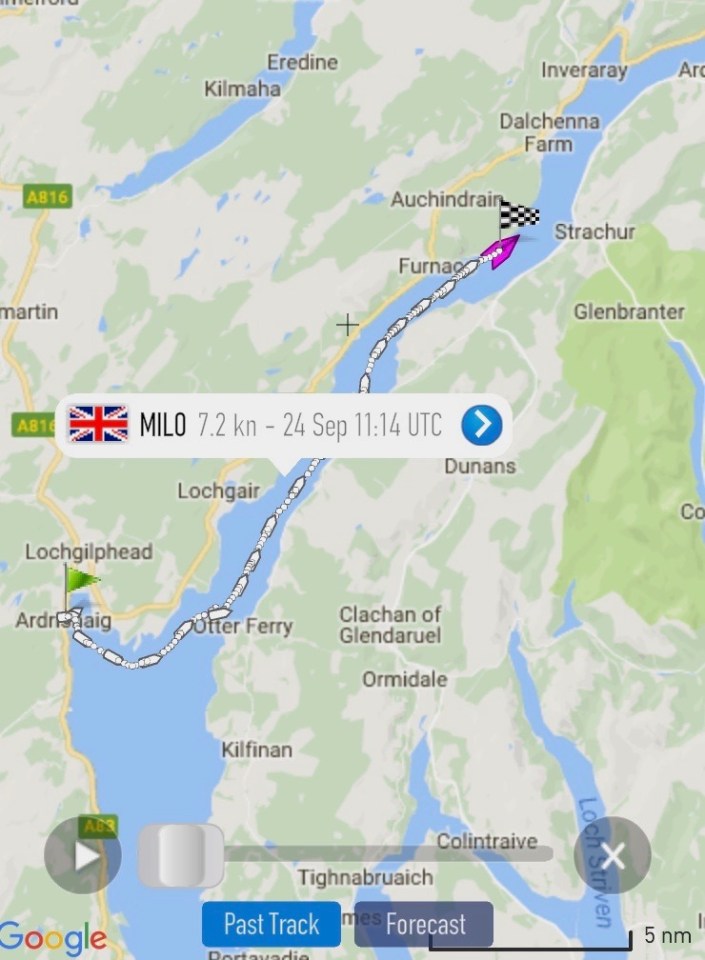This screenshot has width=705, height=960.
Task: Click the A816 road badge at top left
Action: tap(47, 197)
